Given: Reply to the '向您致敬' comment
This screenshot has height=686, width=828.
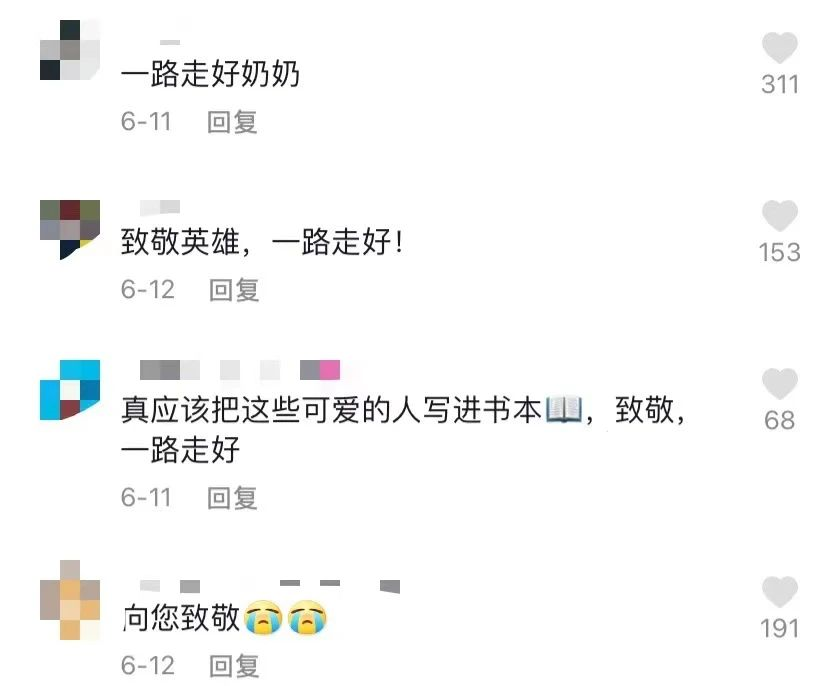Looking at the screenshot, I should click(x=234, y=666).
